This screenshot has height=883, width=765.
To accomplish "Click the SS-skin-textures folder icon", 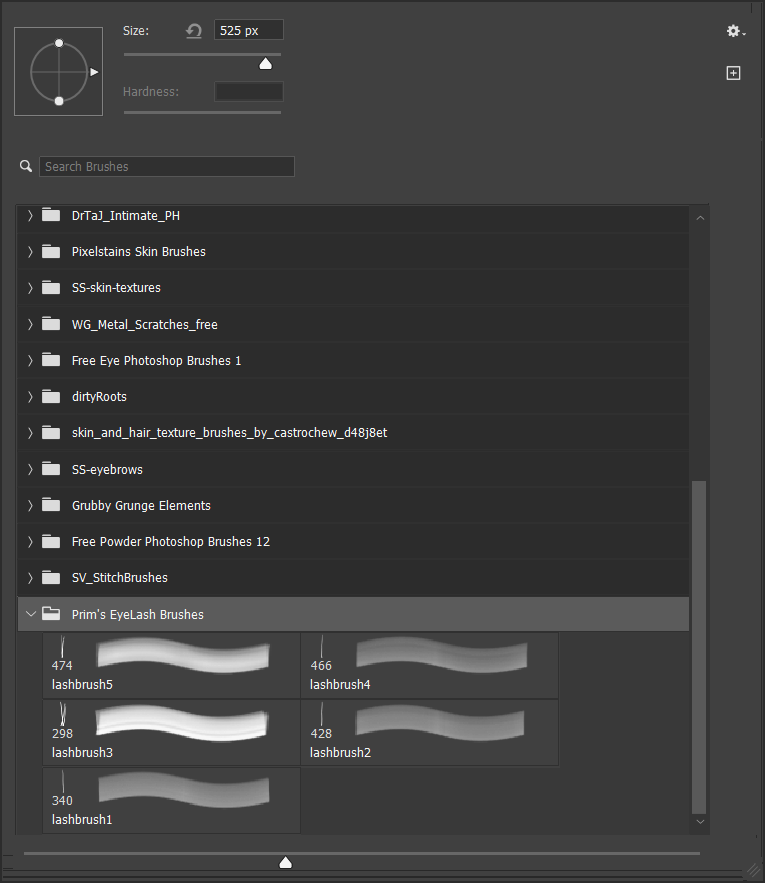I will coord(51,287).
